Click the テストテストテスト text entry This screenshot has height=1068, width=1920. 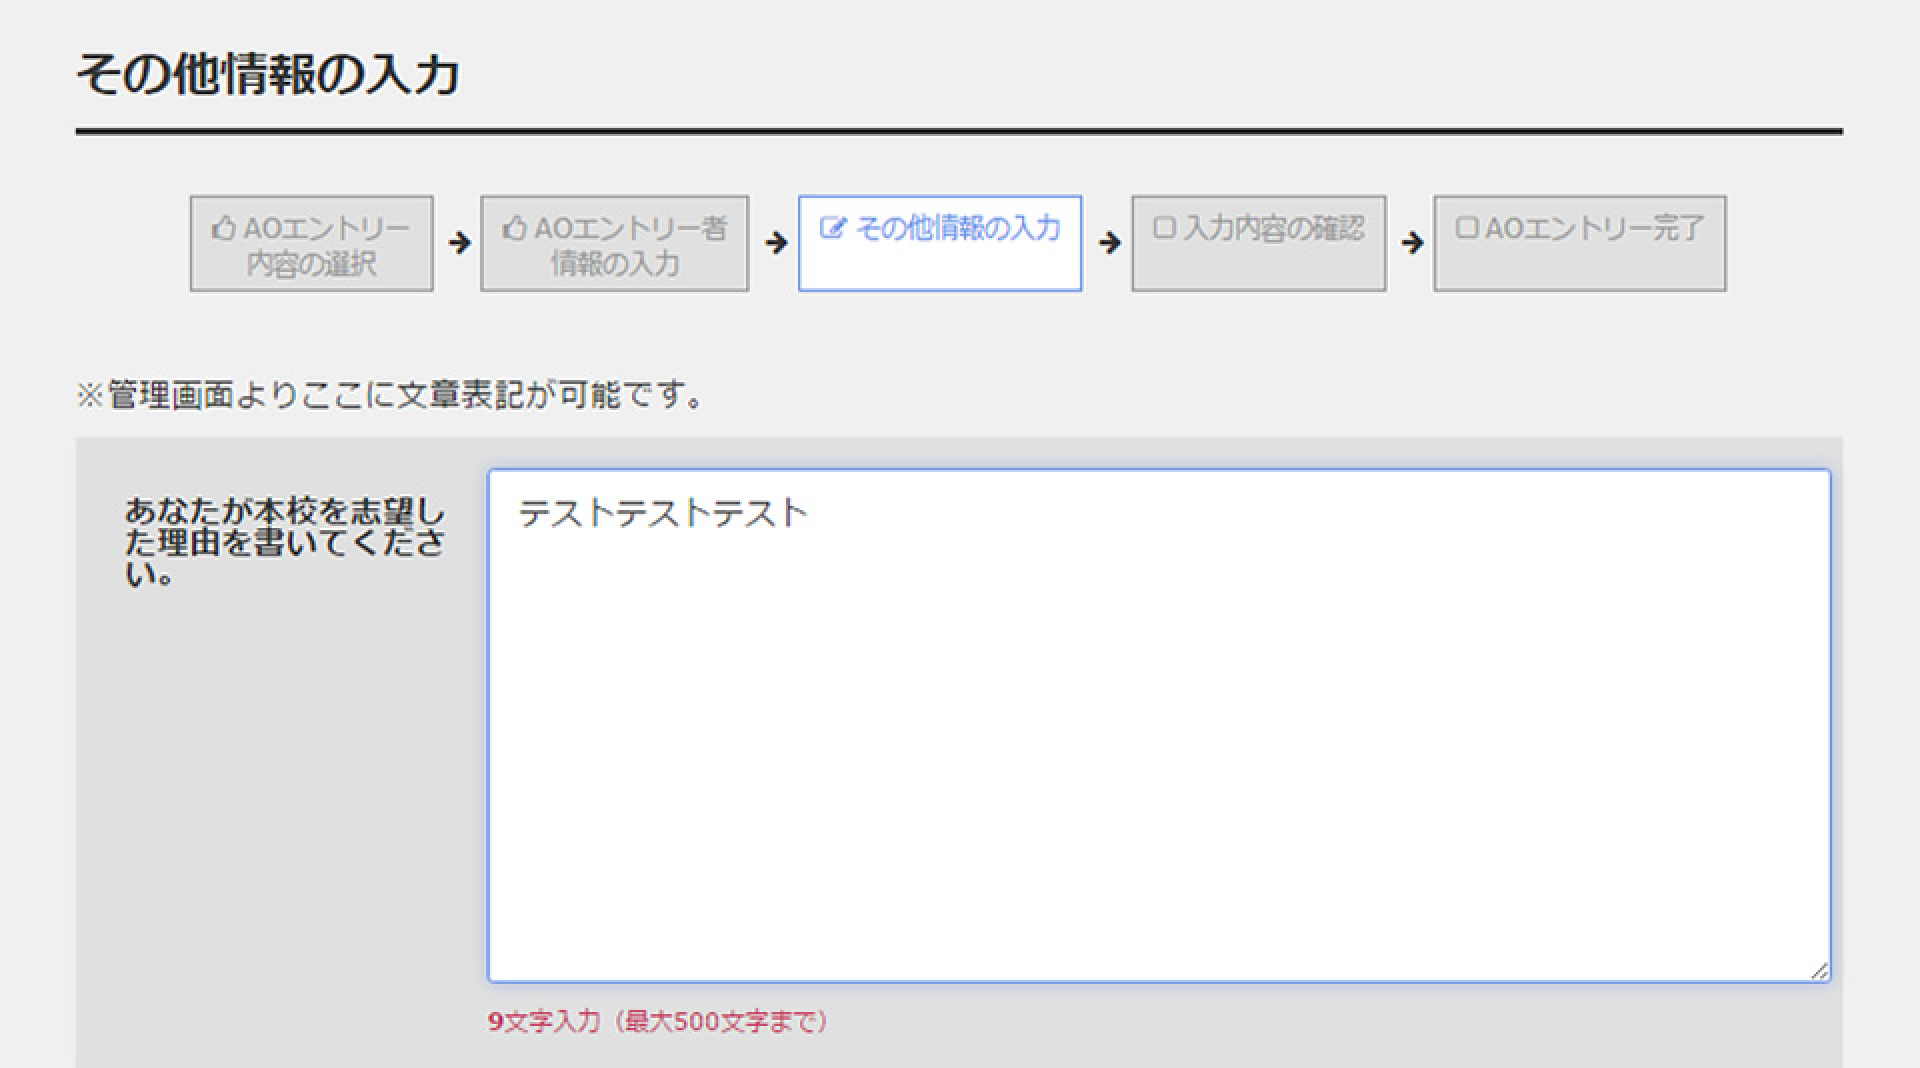click(663, 511)
